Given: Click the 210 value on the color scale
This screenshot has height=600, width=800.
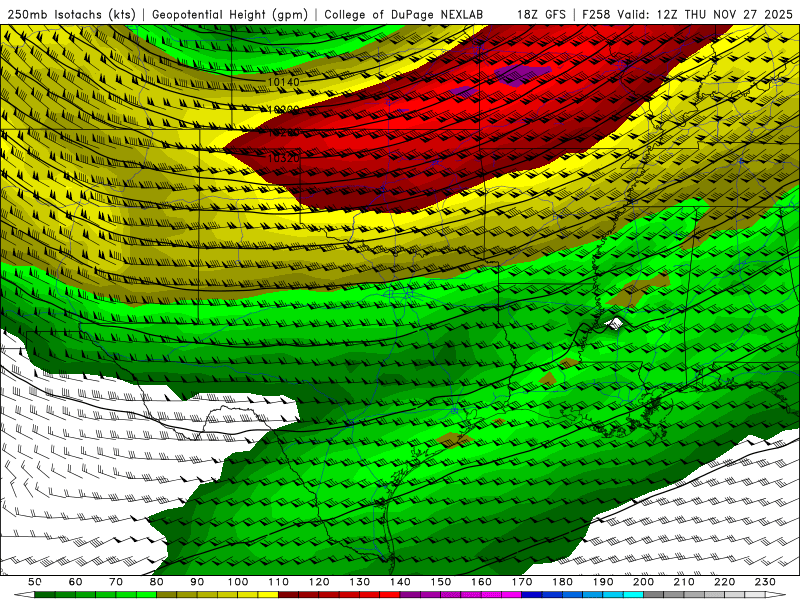Looking at the screenshot, I should click(684, 582).
